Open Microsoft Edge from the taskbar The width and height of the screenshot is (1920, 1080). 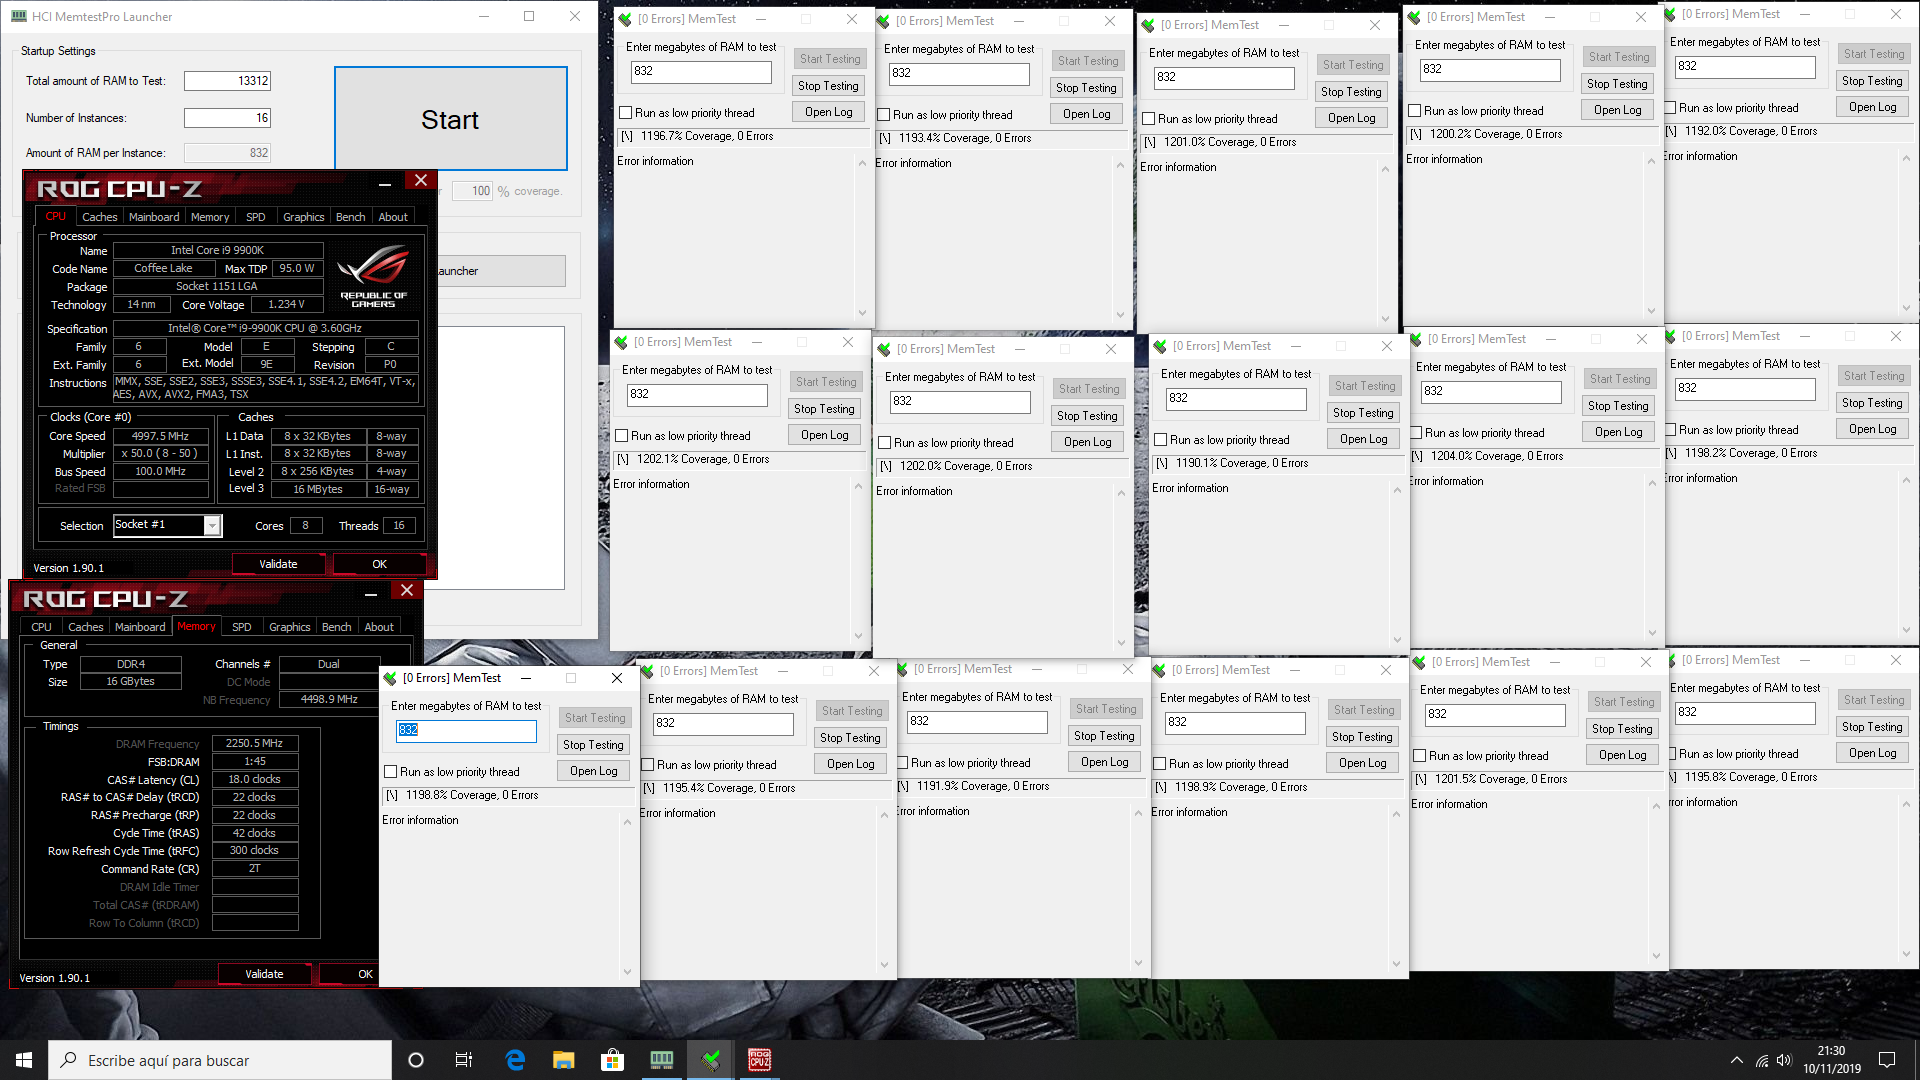[515, 1060]
